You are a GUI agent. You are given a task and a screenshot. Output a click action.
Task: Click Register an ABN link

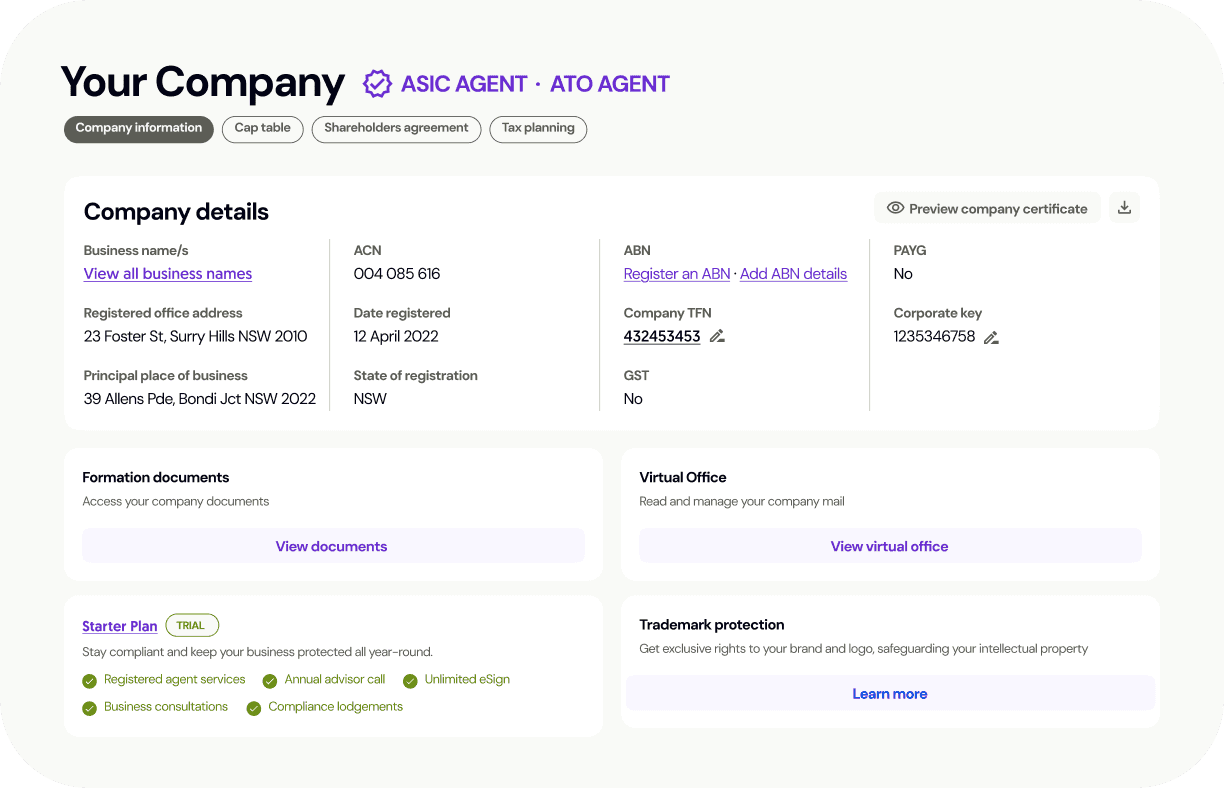677,274
